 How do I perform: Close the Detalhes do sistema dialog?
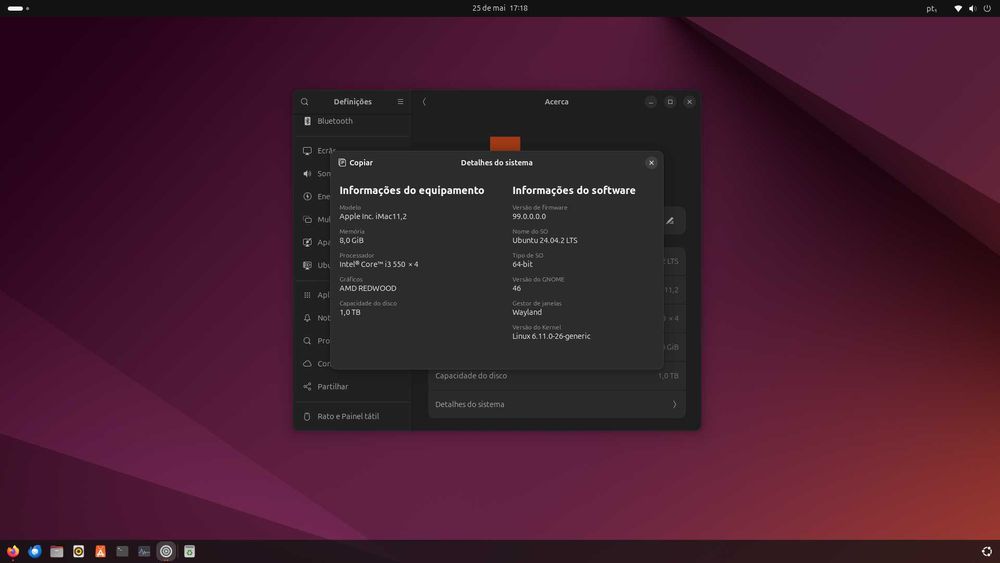click(651, 163)
